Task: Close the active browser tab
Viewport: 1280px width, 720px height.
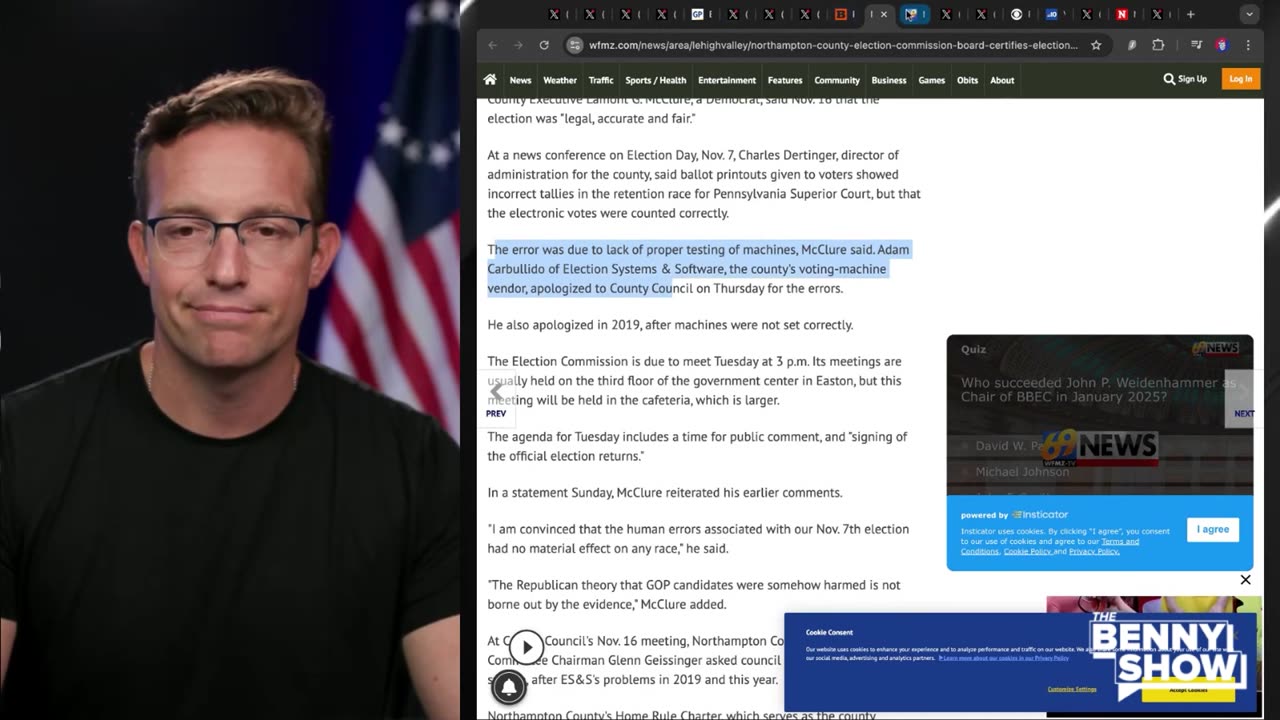Action: (x=884, y=14)
